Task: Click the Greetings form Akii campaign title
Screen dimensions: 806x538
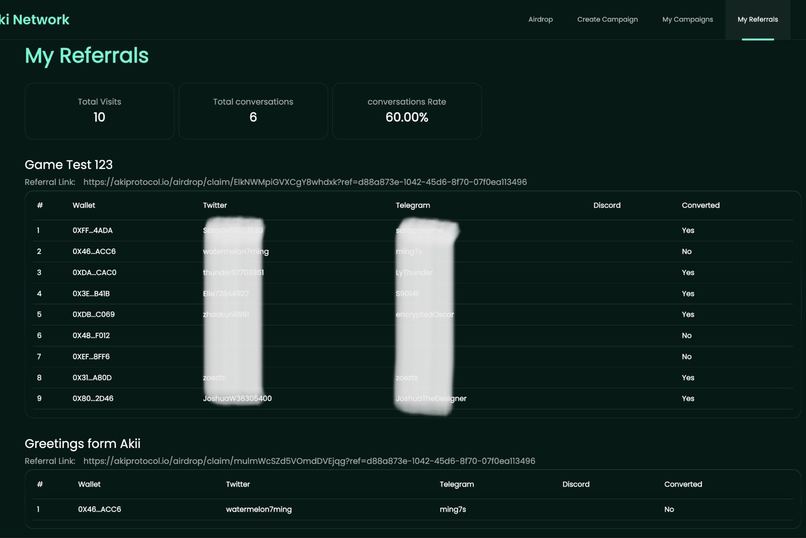Action: (82, 443)
